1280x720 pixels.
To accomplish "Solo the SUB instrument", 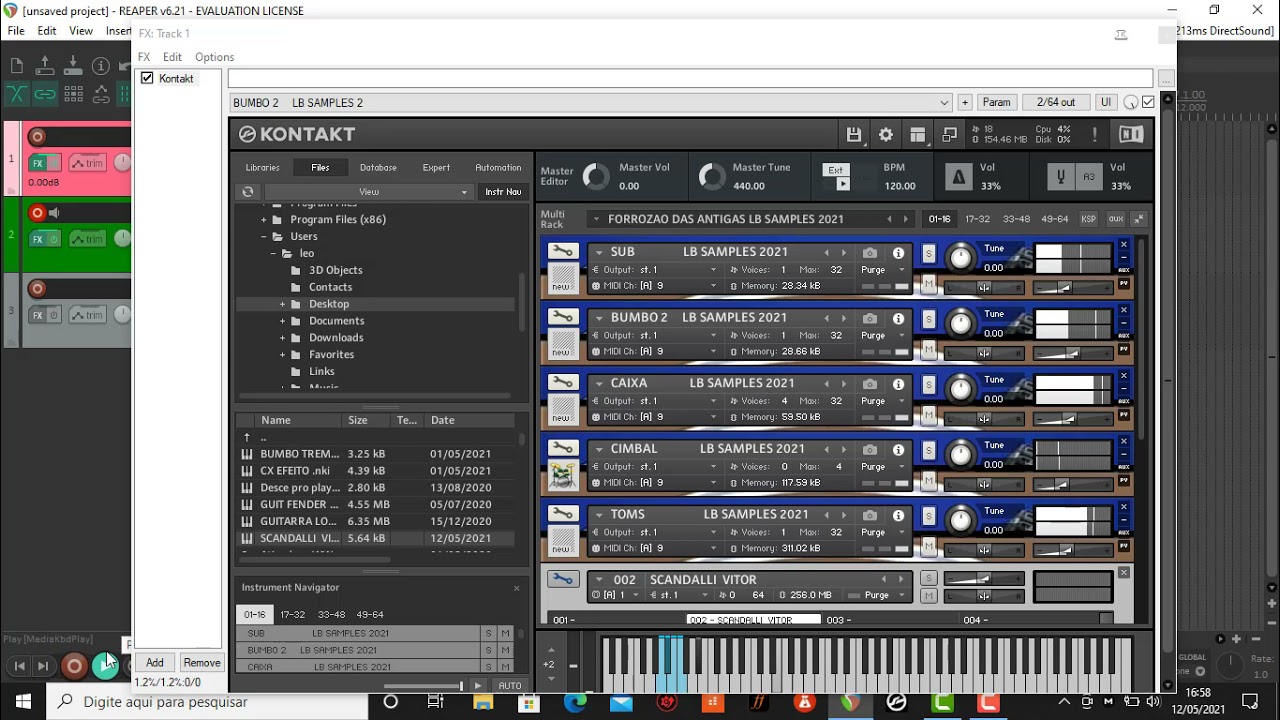I will tap(929, 254).
